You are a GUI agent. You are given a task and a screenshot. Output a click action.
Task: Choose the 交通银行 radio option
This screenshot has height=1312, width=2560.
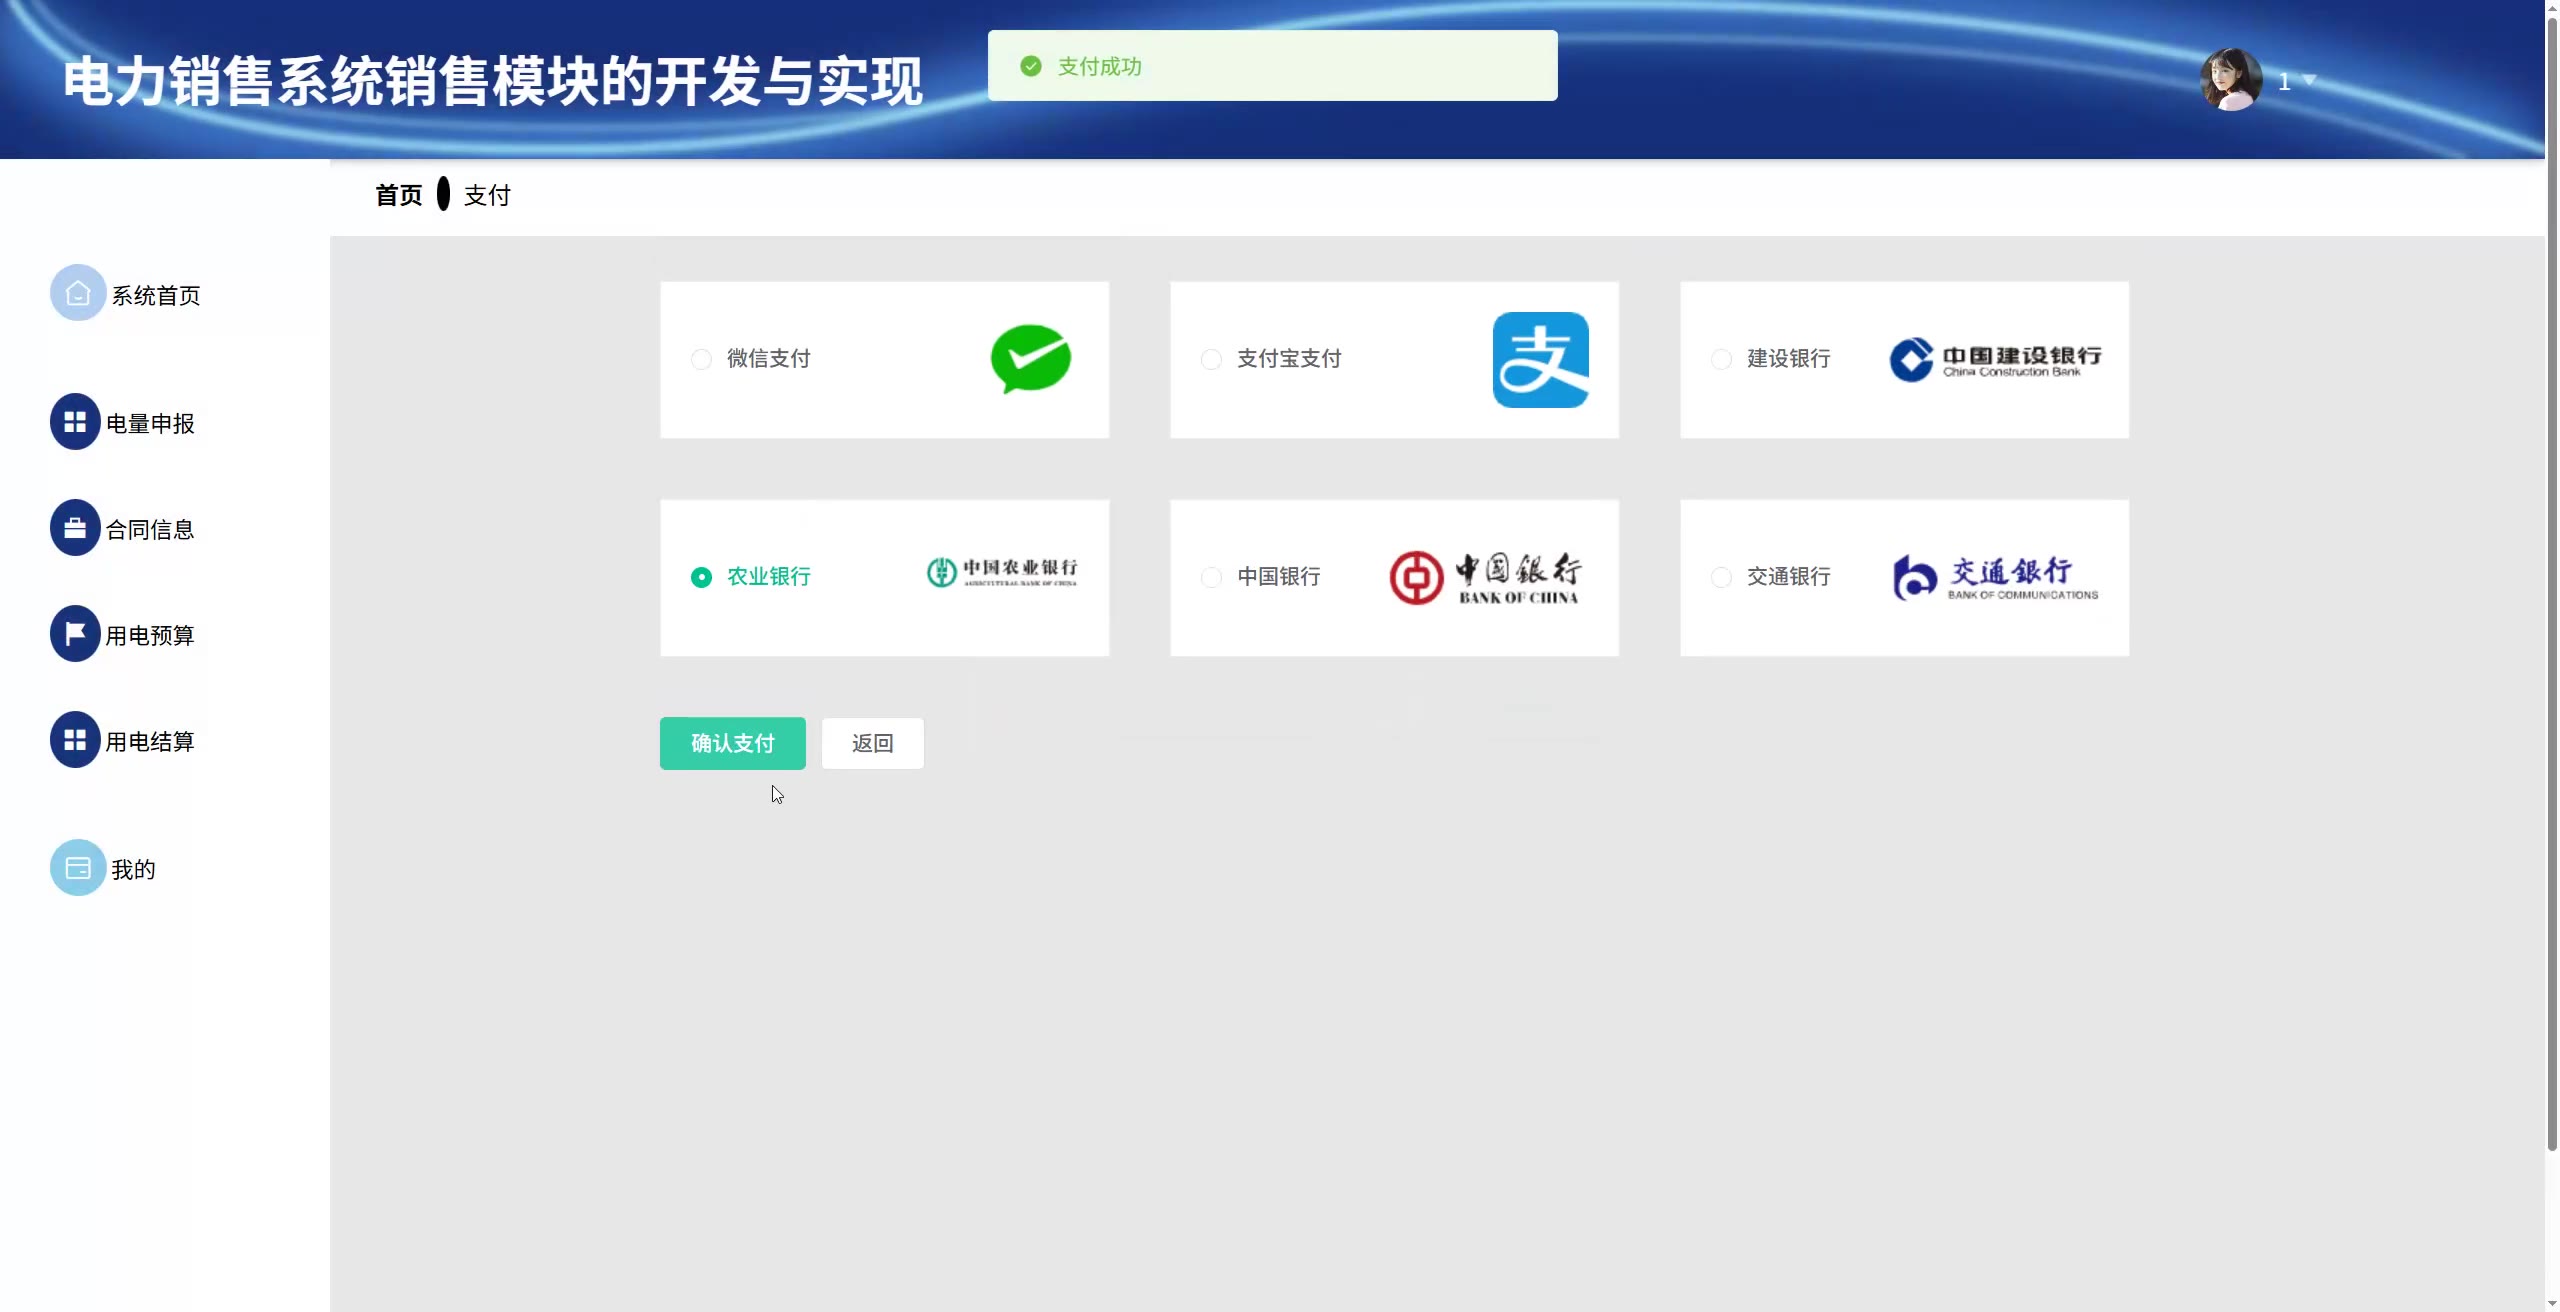[1721, 577]
